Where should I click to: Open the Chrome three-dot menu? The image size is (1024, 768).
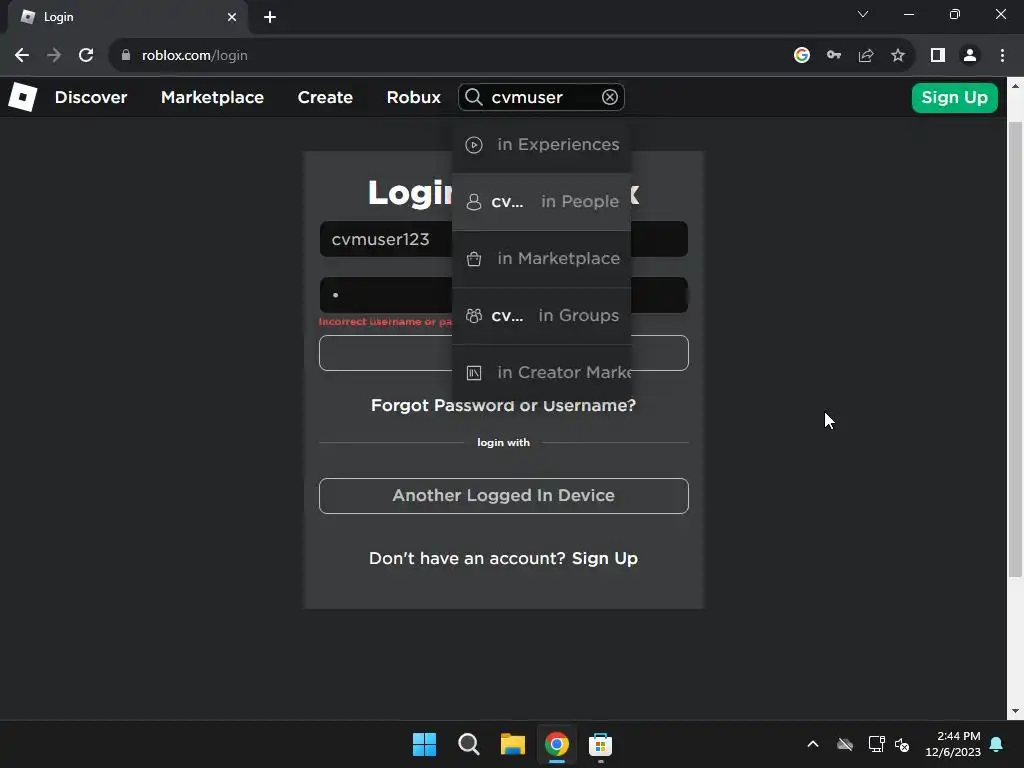(x=1002, y=56)
